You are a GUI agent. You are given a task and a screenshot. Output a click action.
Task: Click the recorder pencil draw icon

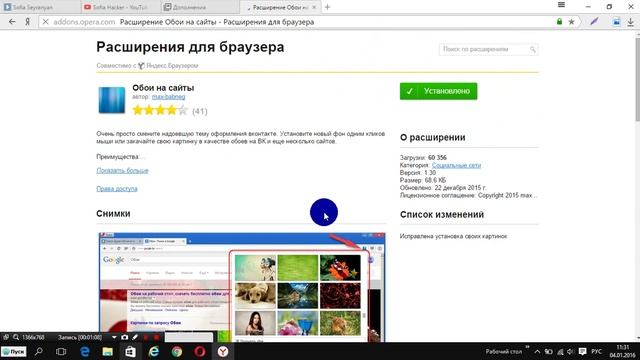coord(135,337)
